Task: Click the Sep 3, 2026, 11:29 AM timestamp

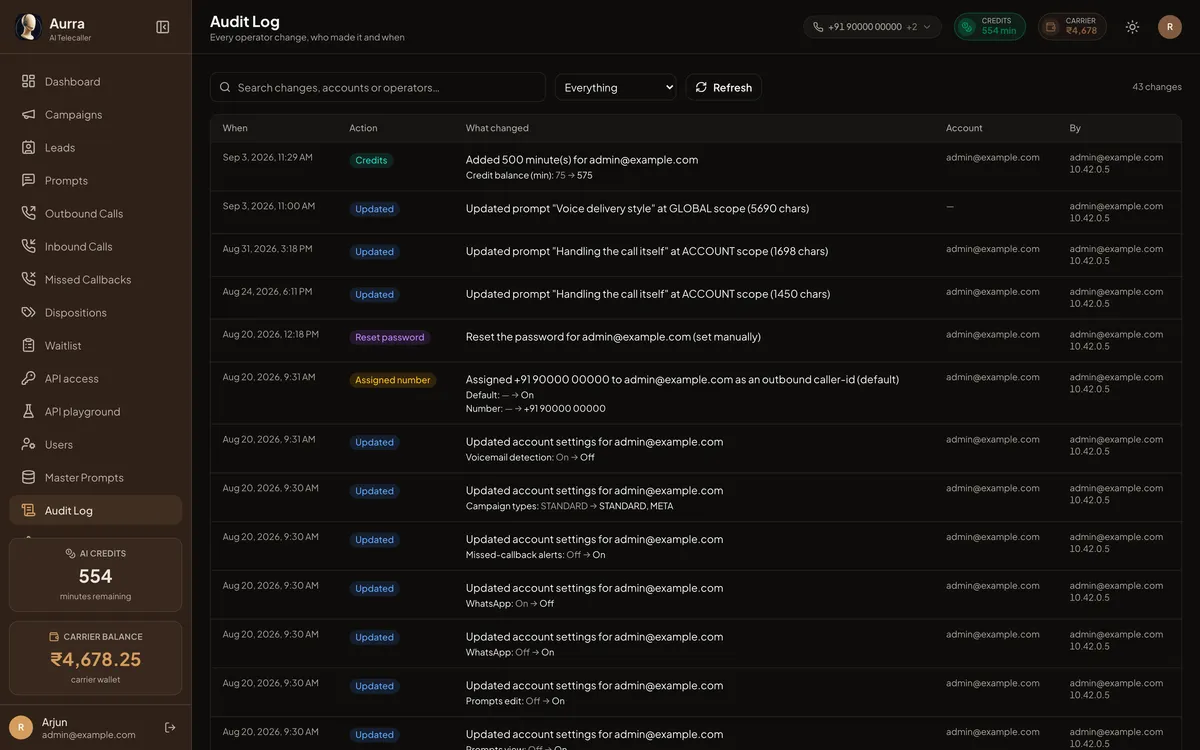Action: click(x=268, y=157)
